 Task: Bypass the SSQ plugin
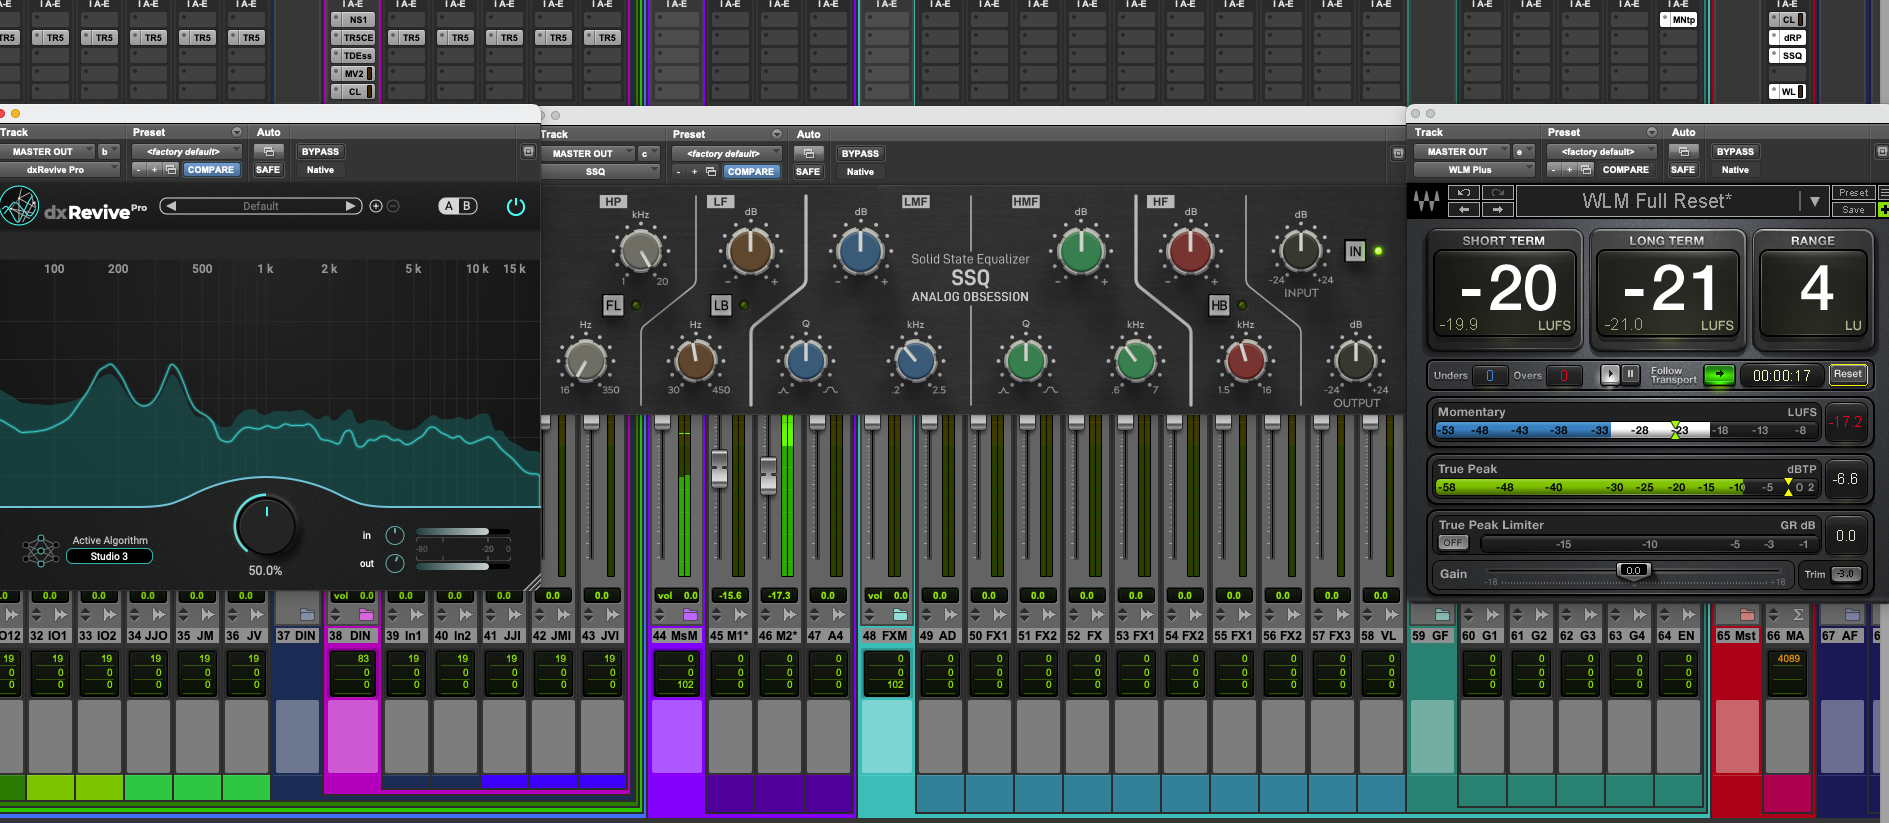pos(860,154)
